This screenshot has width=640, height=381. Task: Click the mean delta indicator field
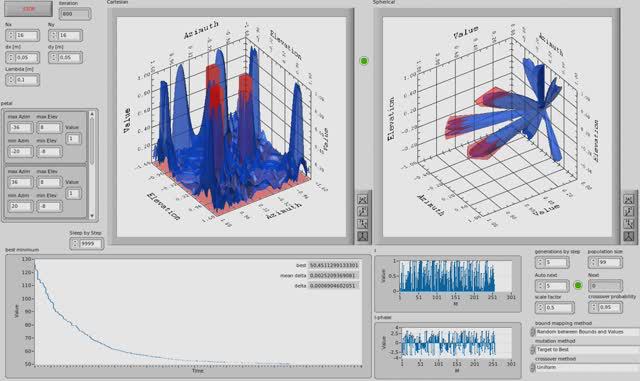[333, 276]
